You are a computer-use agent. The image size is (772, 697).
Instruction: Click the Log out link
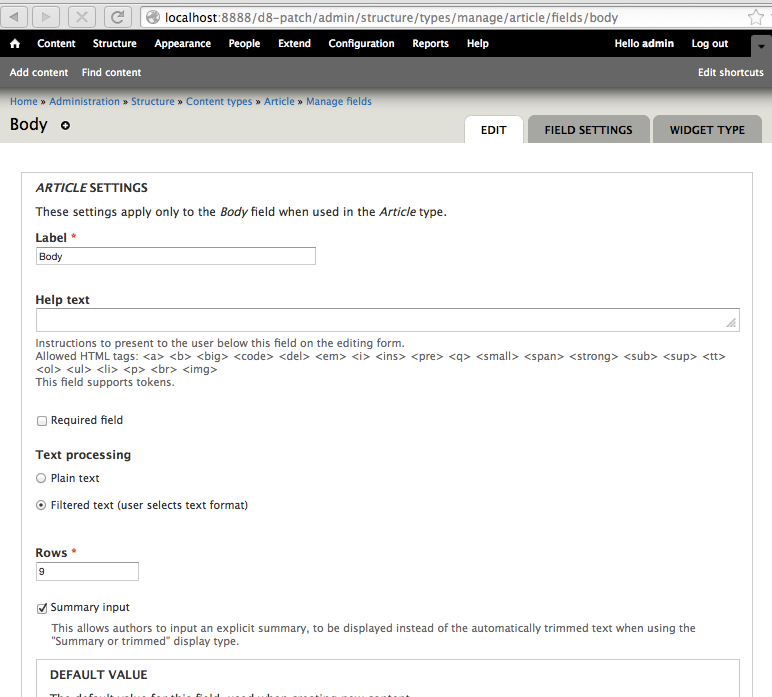[x=709, y=43]
